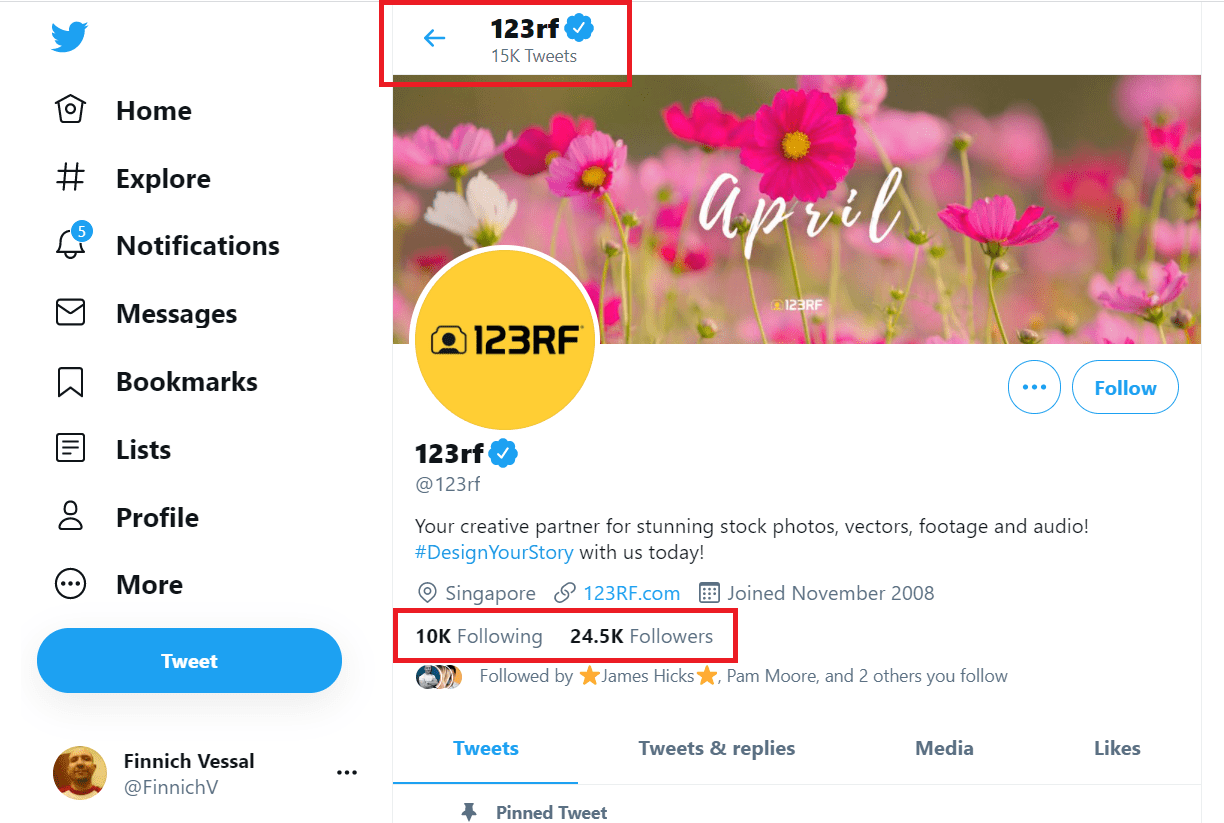Expand the More menu in sidebar
This screenshot has height=823, width=1224.
click(70, 584)
